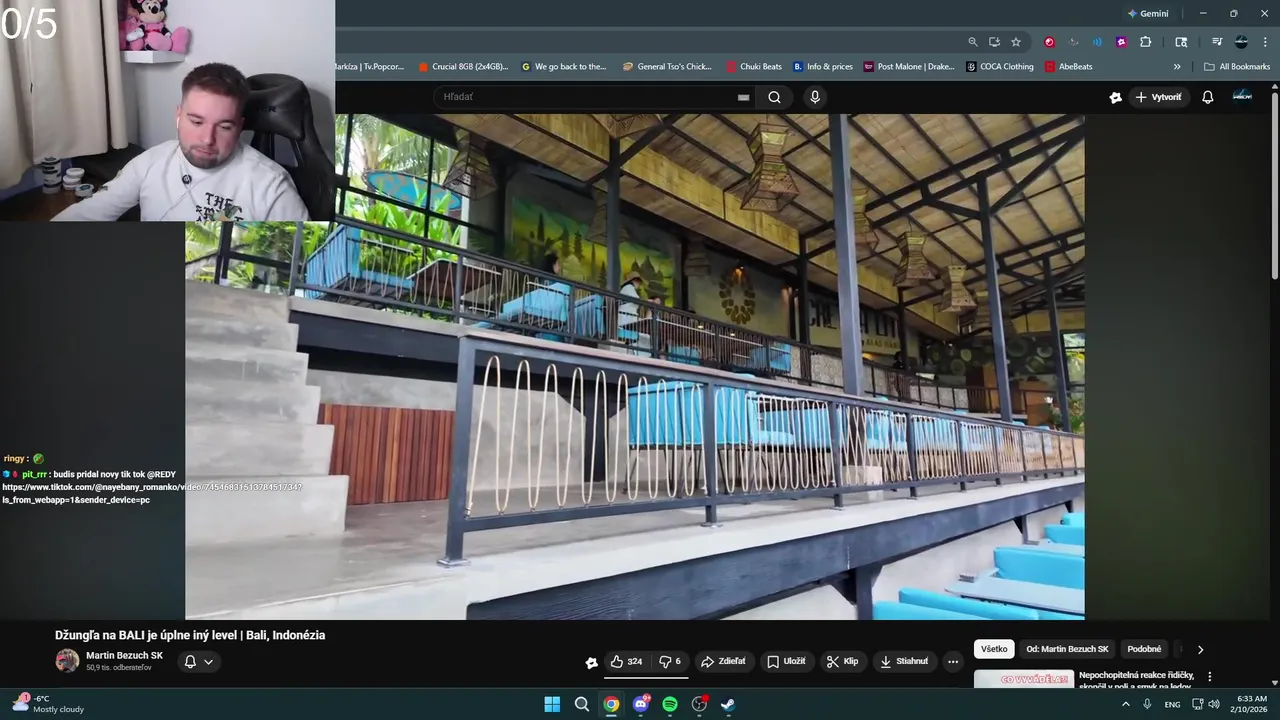Open the Chrome extensions puzzle menu
Viewport: 1280px width, 720px height.
[x=1146, y=42]
